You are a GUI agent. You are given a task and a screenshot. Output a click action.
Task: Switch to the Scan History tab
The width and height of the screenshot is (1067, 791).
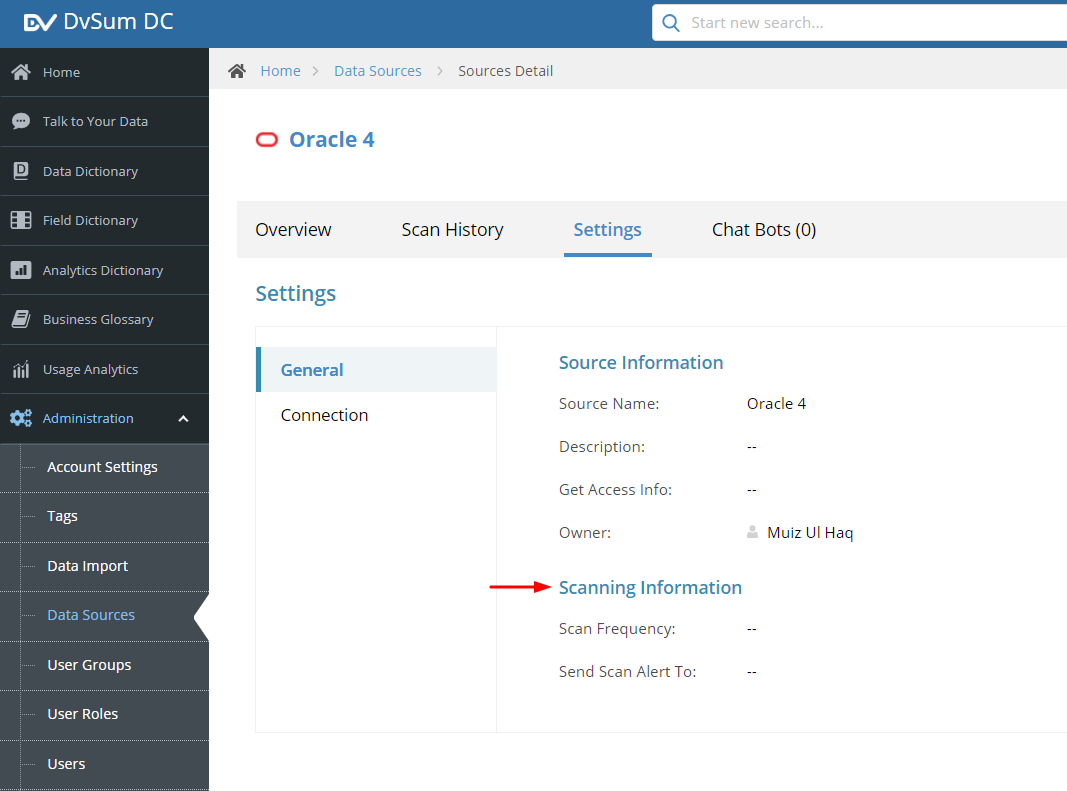tap(453, 229)
